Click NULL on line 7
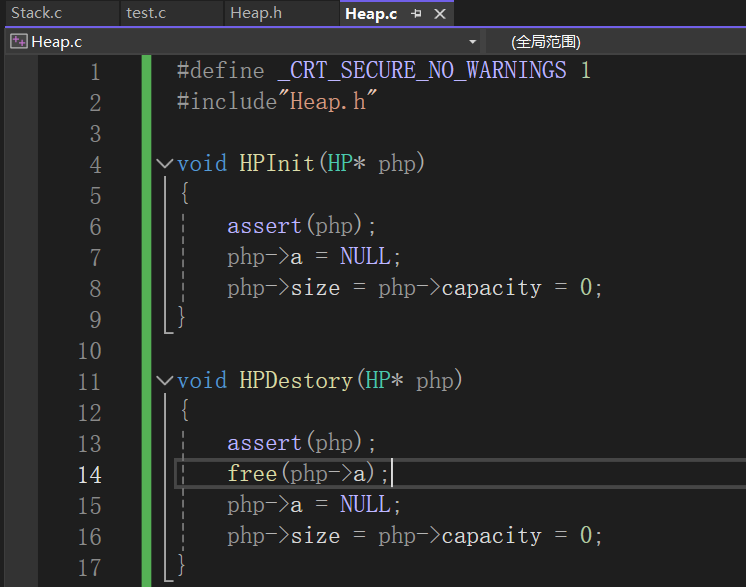This screenshot has width=746, height=587. 365,256
